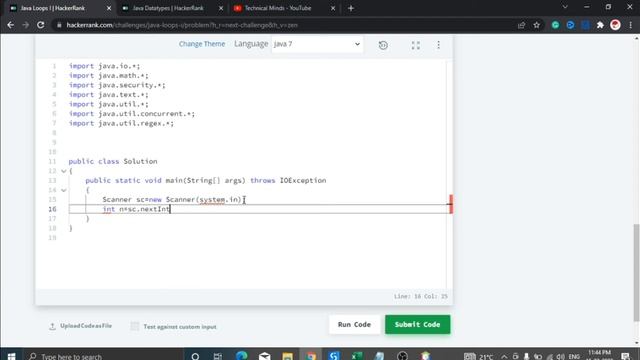The height and width of the screenshot is (360, 640).
Task: Open the green Grammarly extension icon
Action: click(555, 25)
